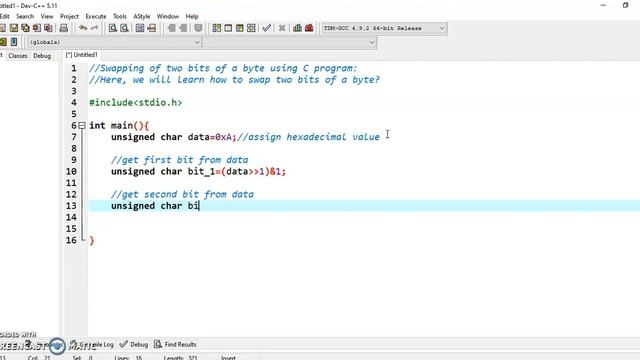Click the Length: 321 status bar entry

180,358
